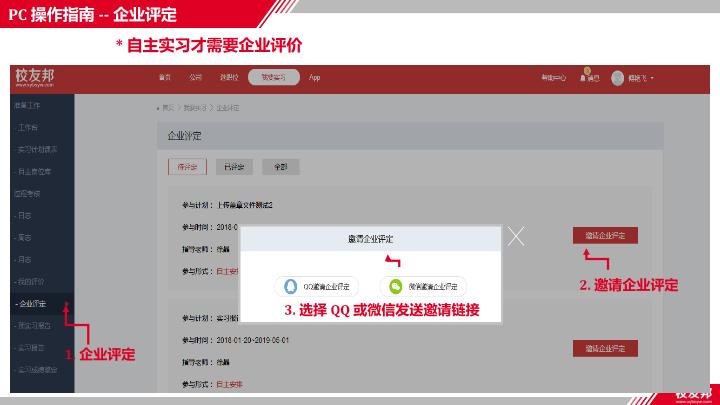This screenshot has width=720, height=405.
Task: Open 首页 in the top navigation
Action: click(164, 77)
